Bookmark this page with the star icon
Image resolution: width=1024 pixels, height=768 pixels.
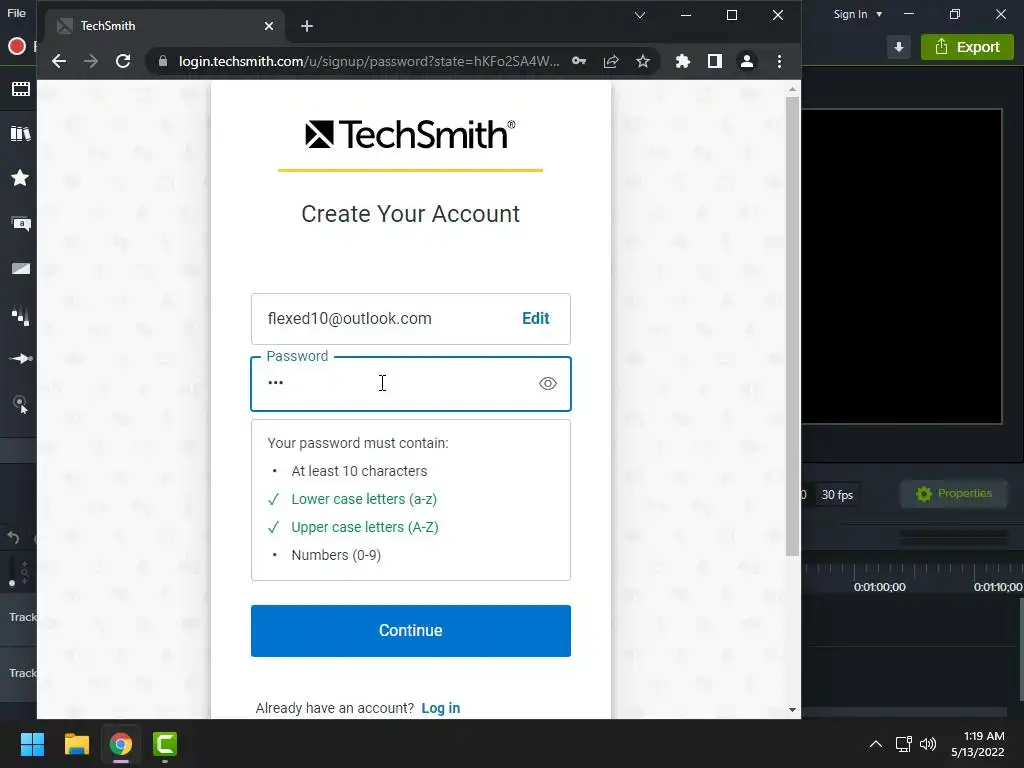tap(643, 61)
